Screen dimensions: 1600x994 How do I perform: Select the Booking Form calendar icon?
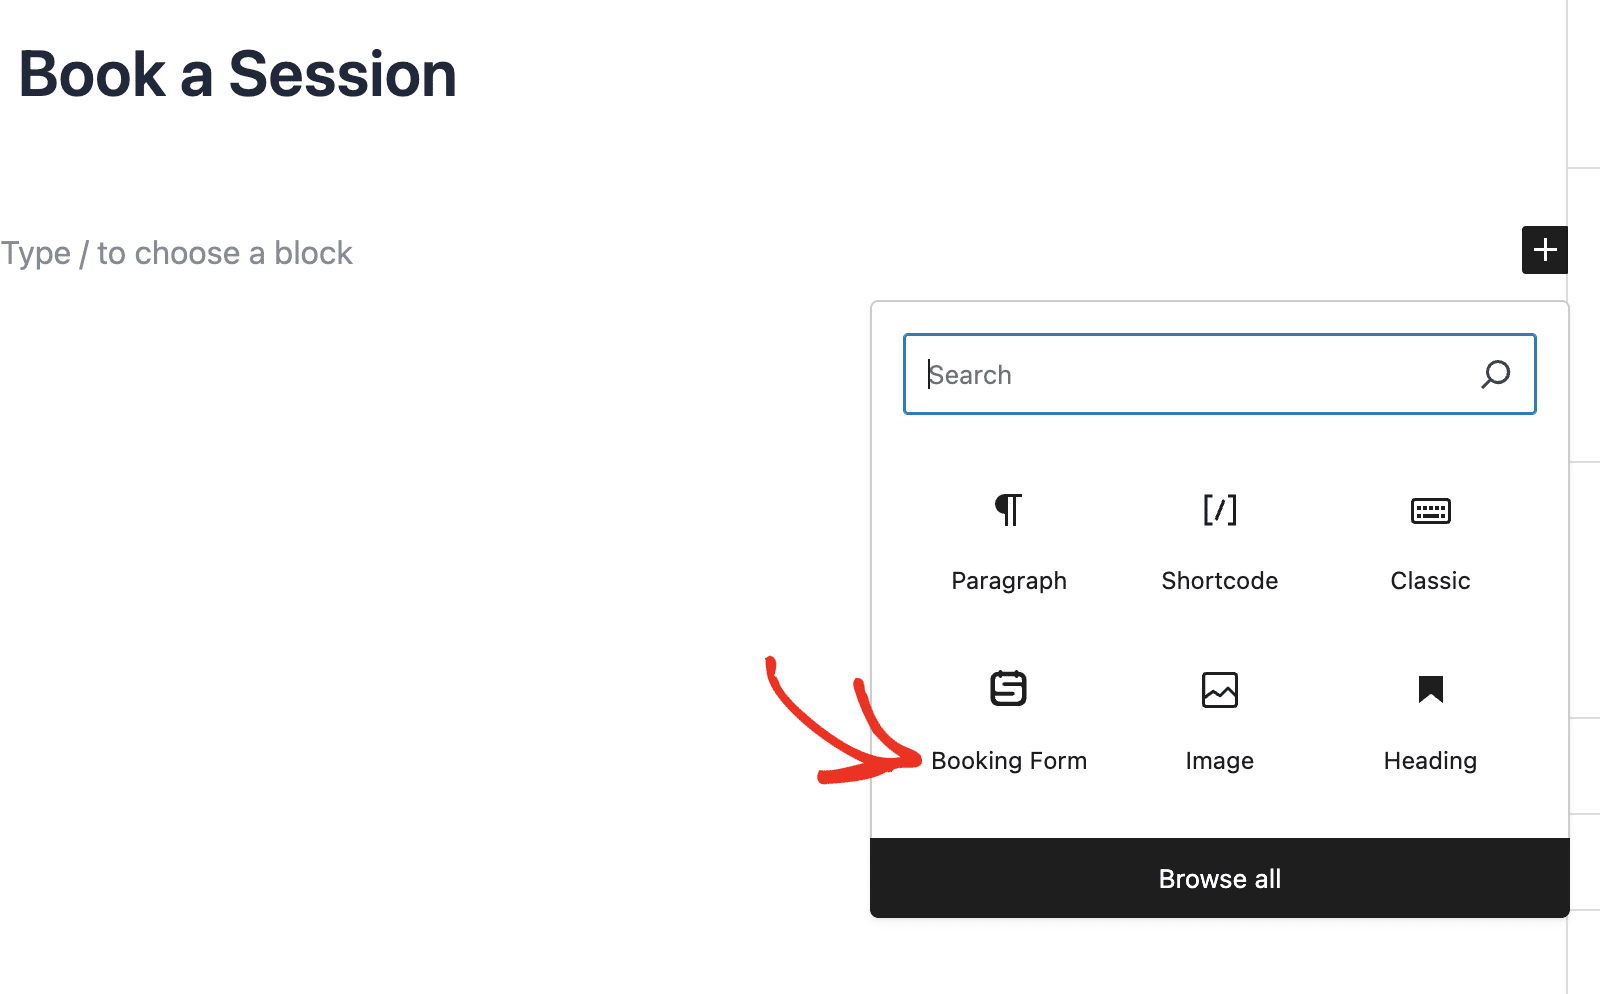[1008, 688]
